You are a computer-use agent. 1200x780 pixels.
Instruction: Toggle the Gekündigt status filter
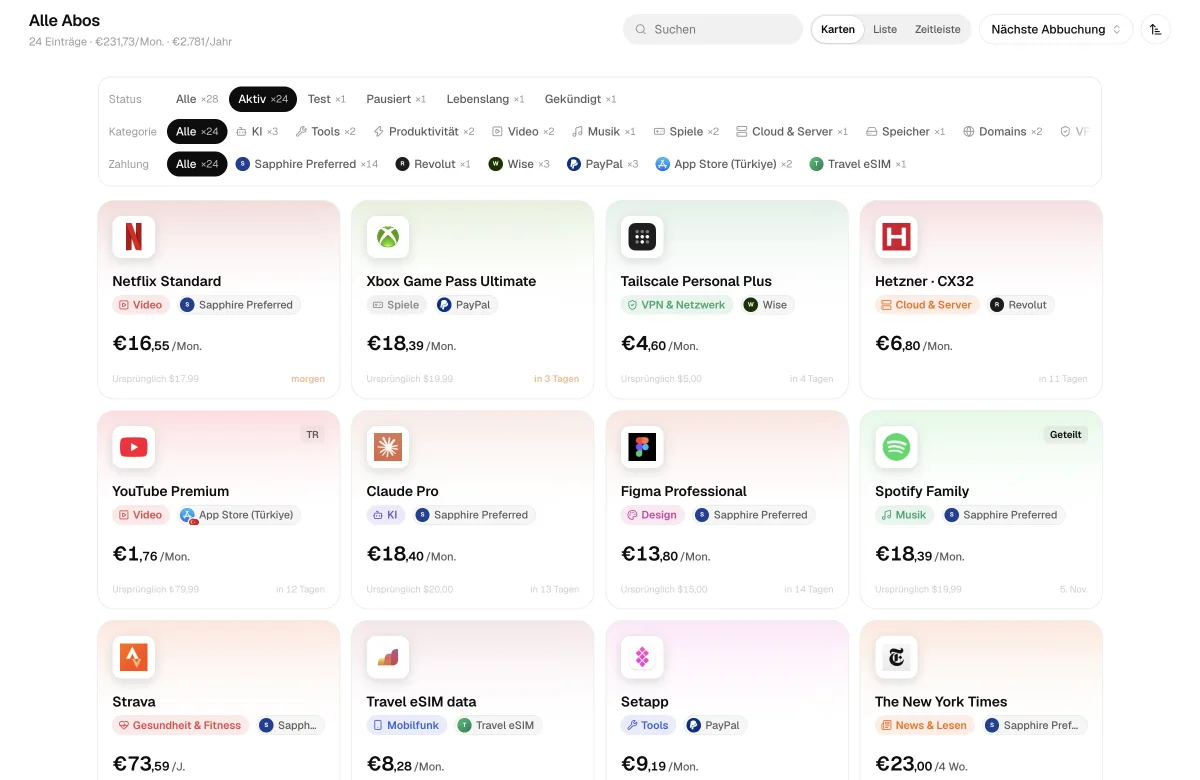pos(580,99)
